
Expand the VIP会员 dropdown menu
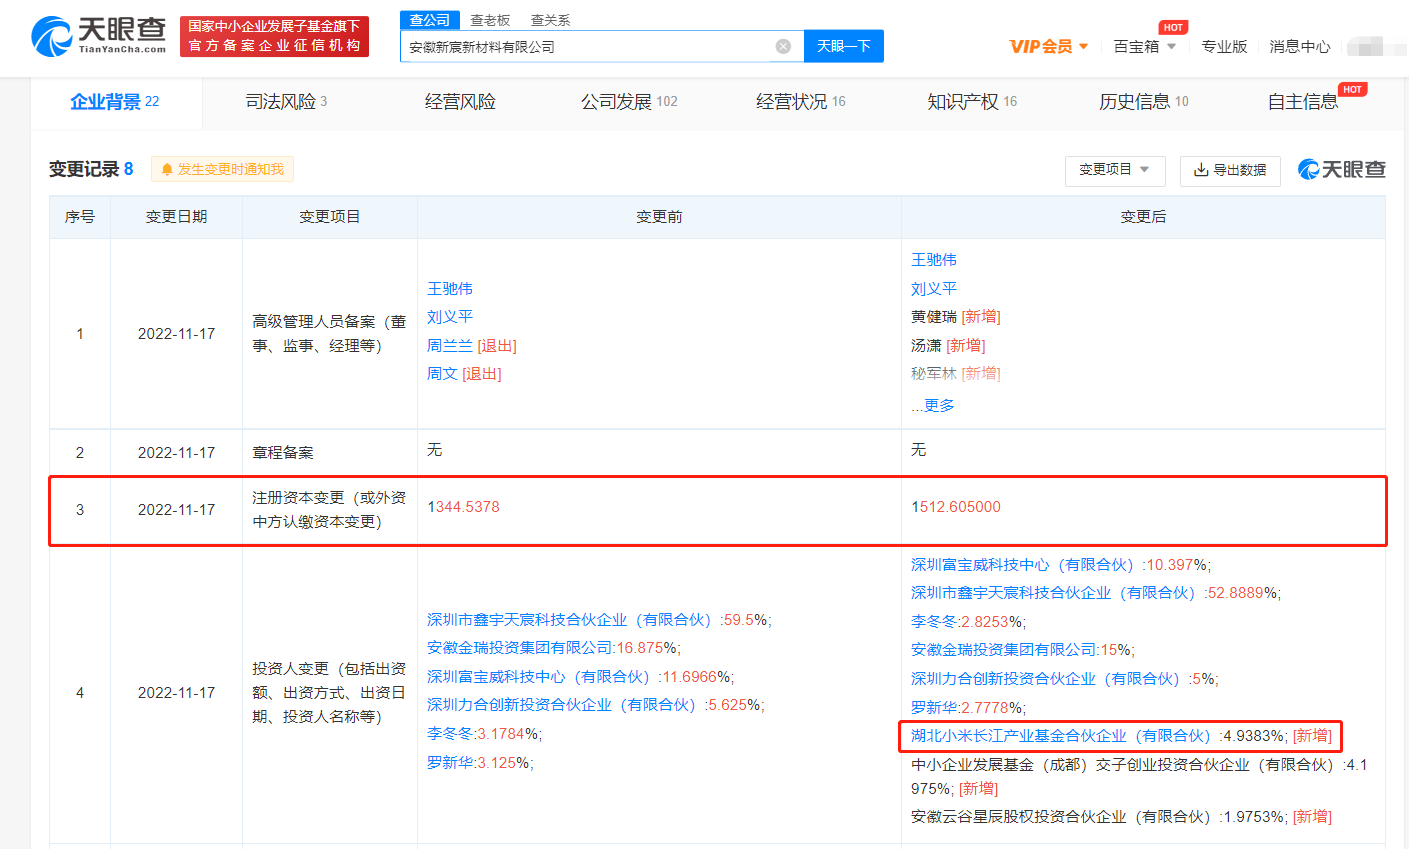[x=1083, y=47]
